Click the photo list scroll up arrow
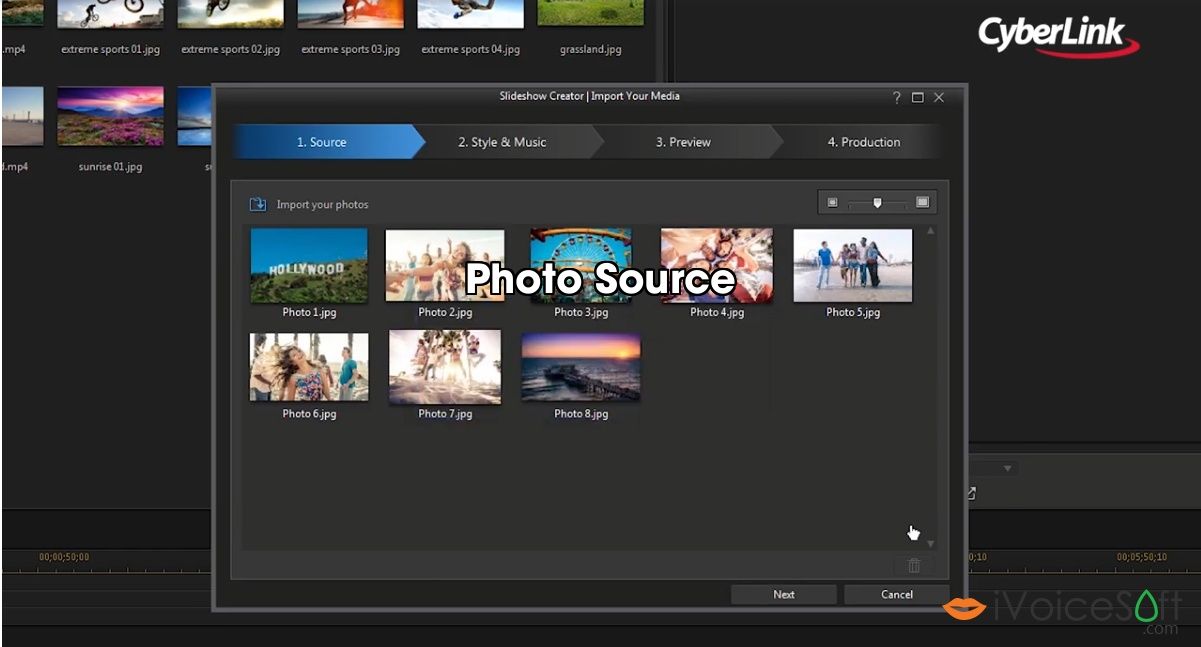Image resolution: width=1201 pixels, height=647 pixels. (x=931, y=231)
